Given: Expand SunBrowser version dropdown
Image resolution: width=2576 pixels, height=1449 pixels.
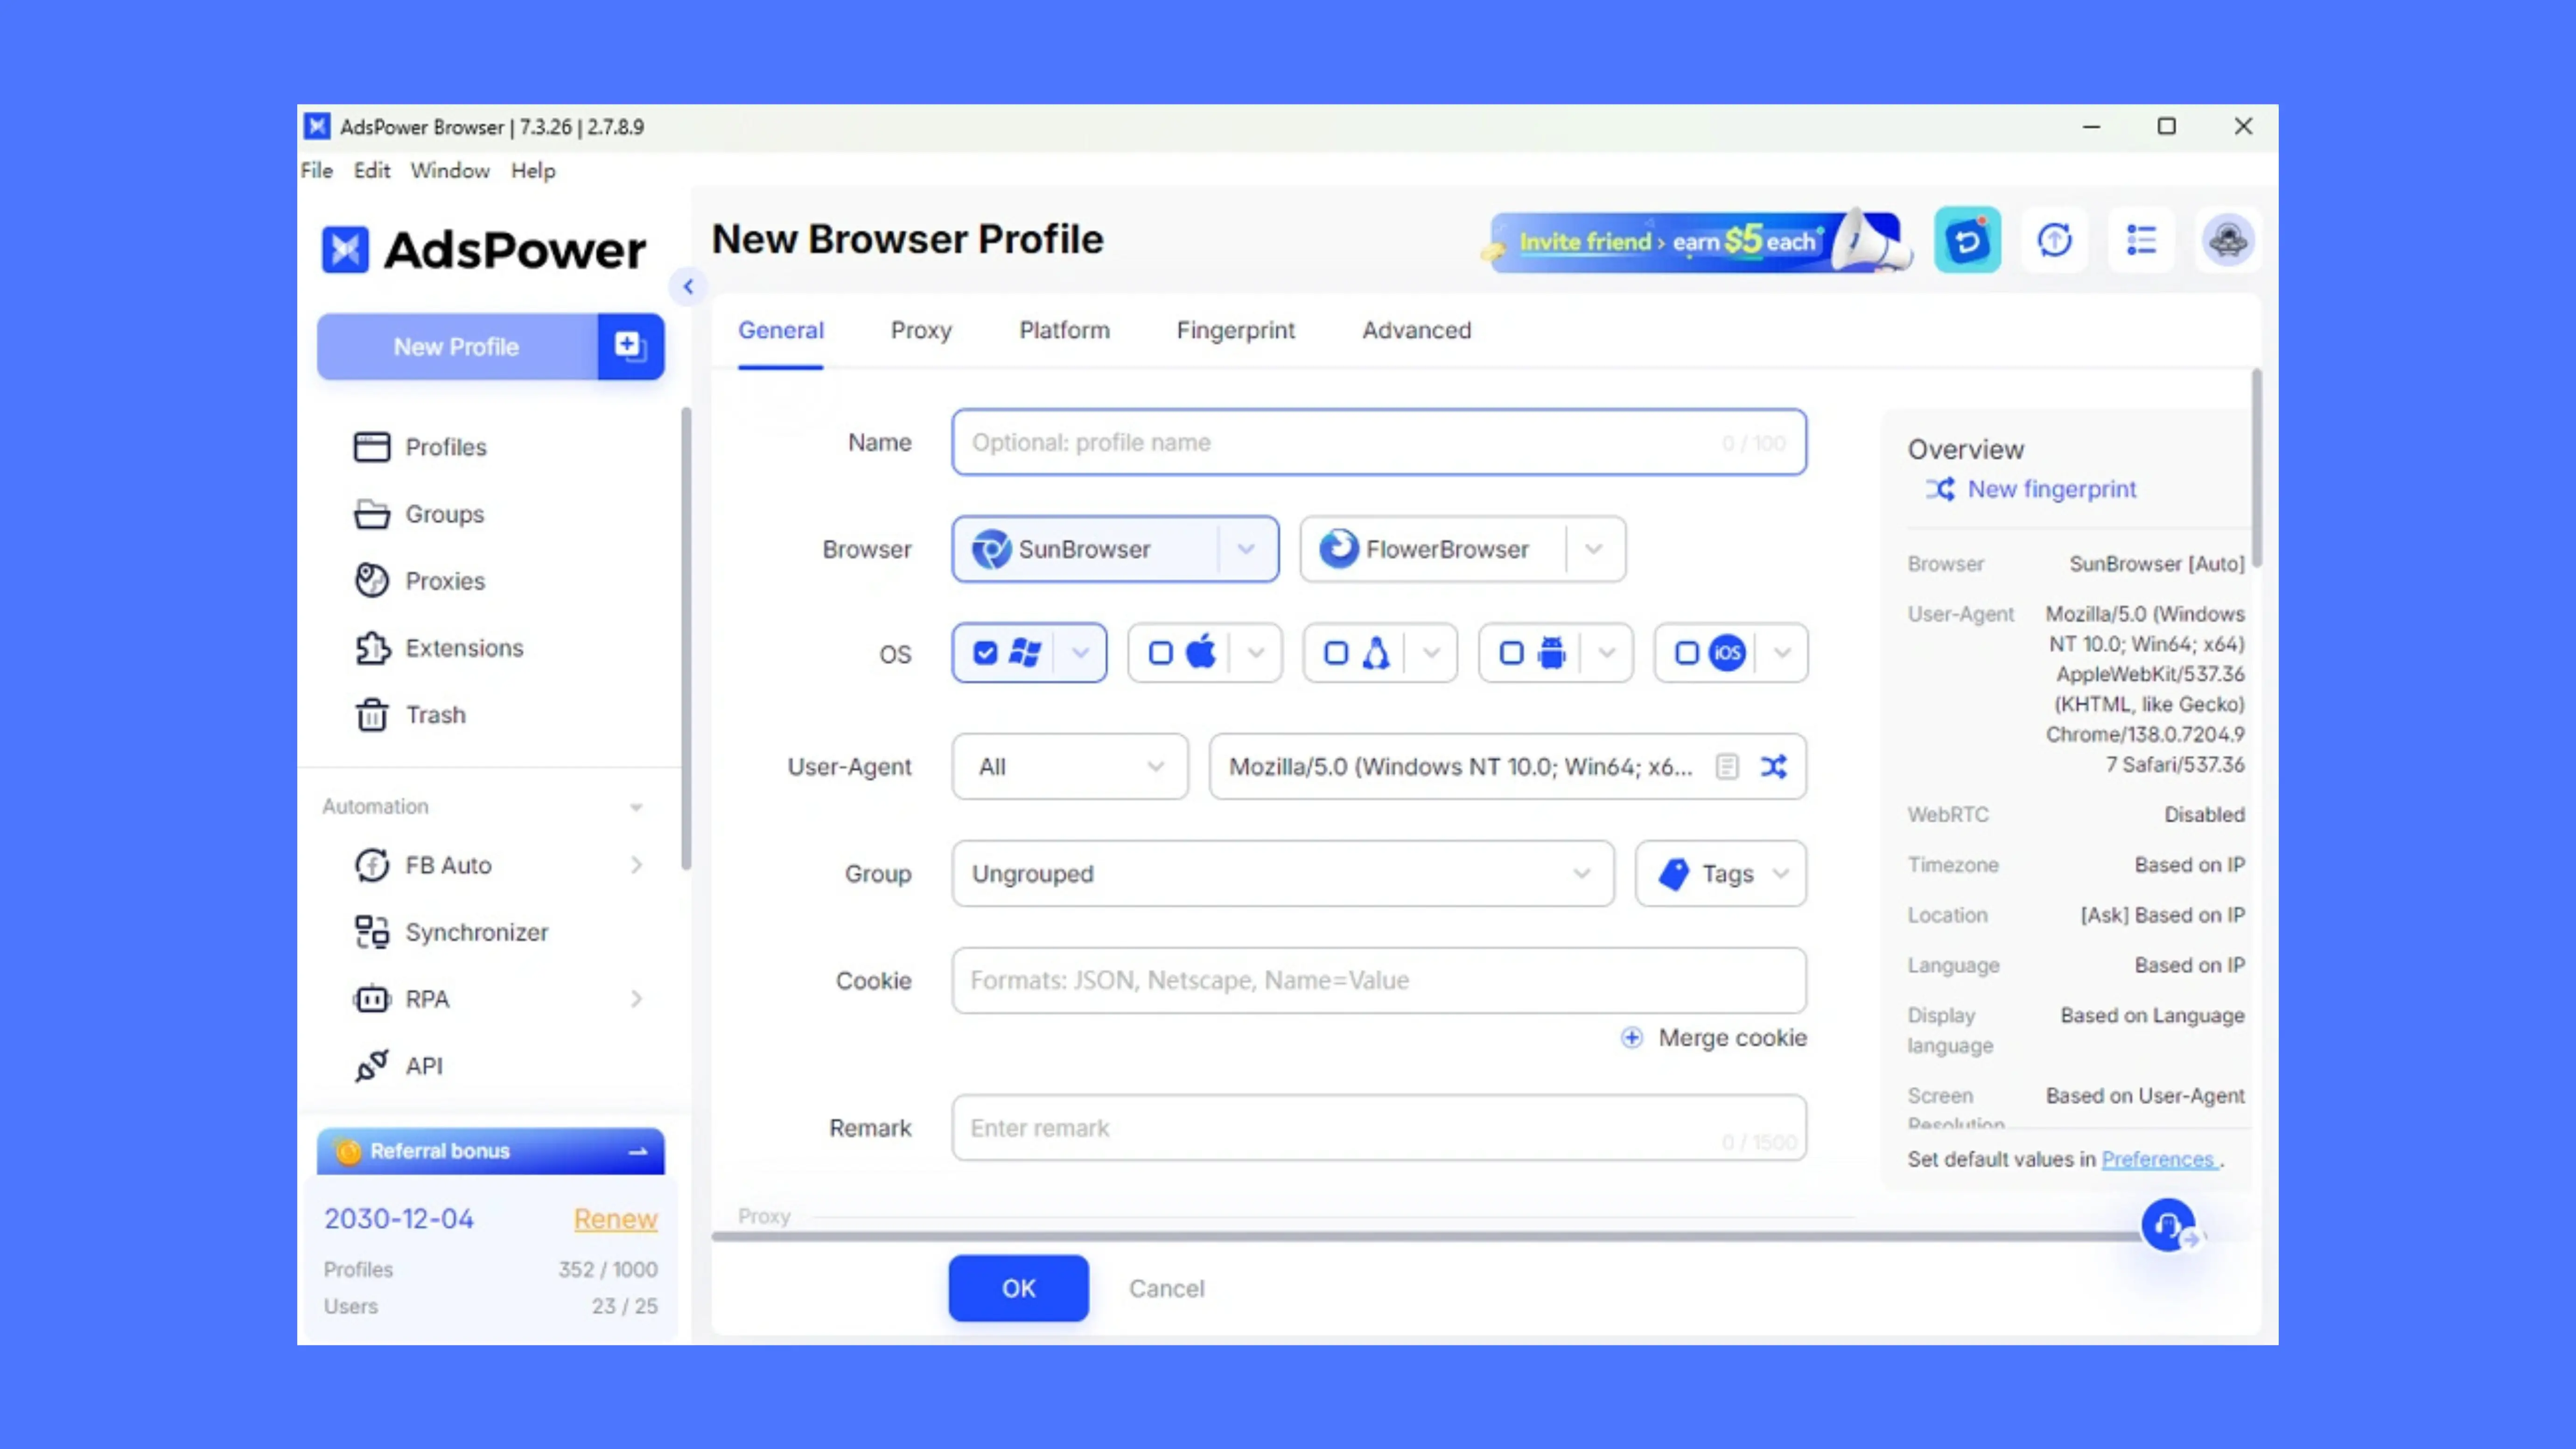Looking at the screenshot, I should 1246,549.
